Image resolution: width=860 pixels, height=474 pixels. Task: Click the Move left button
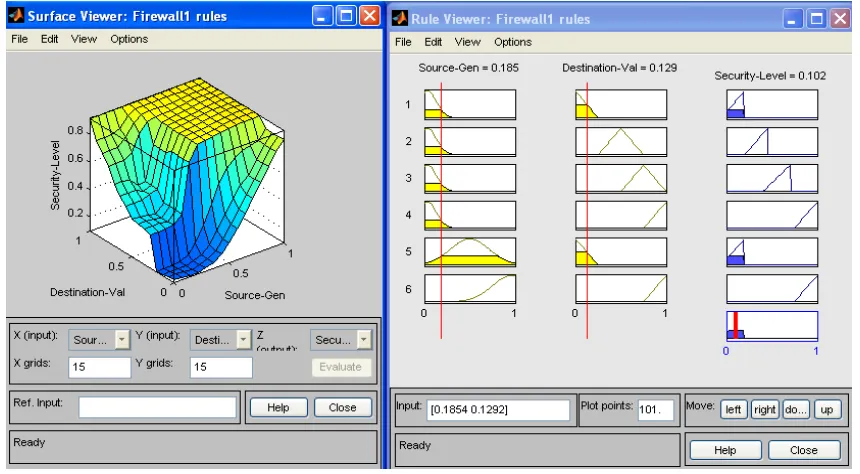tap(733, 409)
